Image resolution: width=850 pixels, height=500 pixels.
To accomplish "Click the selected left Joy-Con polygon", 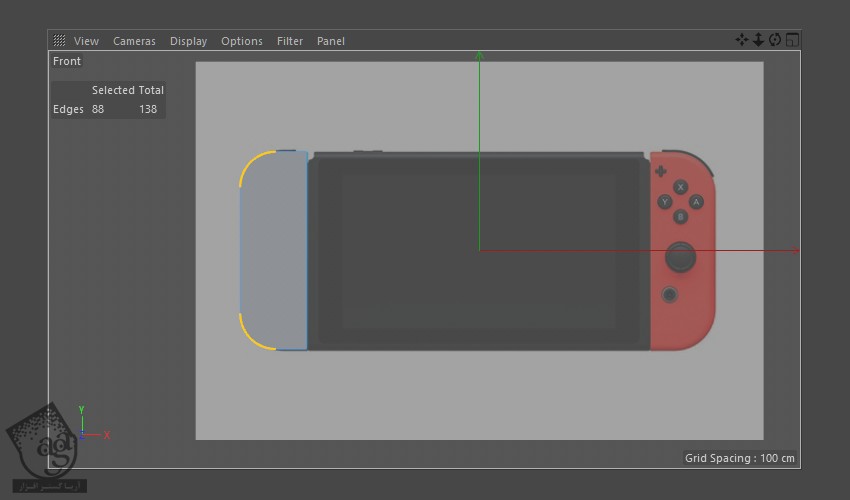I will [x=274, y=251].
